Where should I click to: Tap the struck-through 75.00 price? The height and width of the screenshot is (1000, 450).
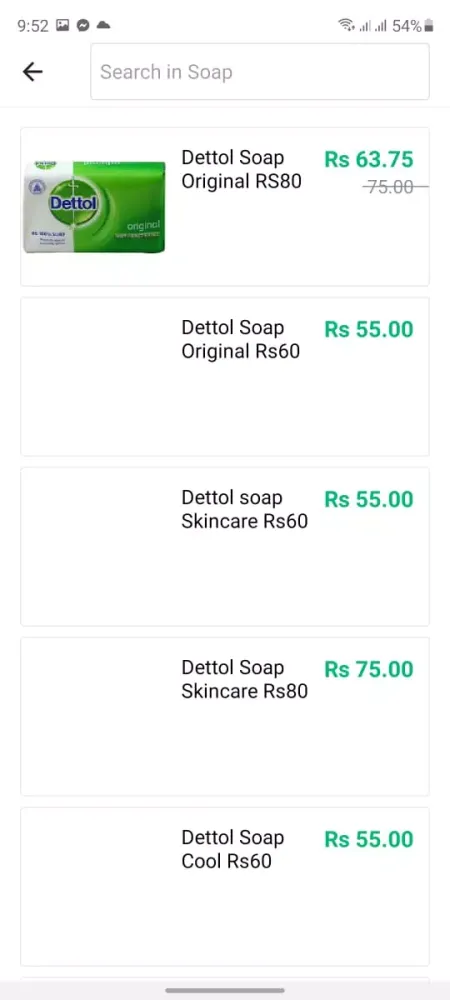(x=391, y=187)
